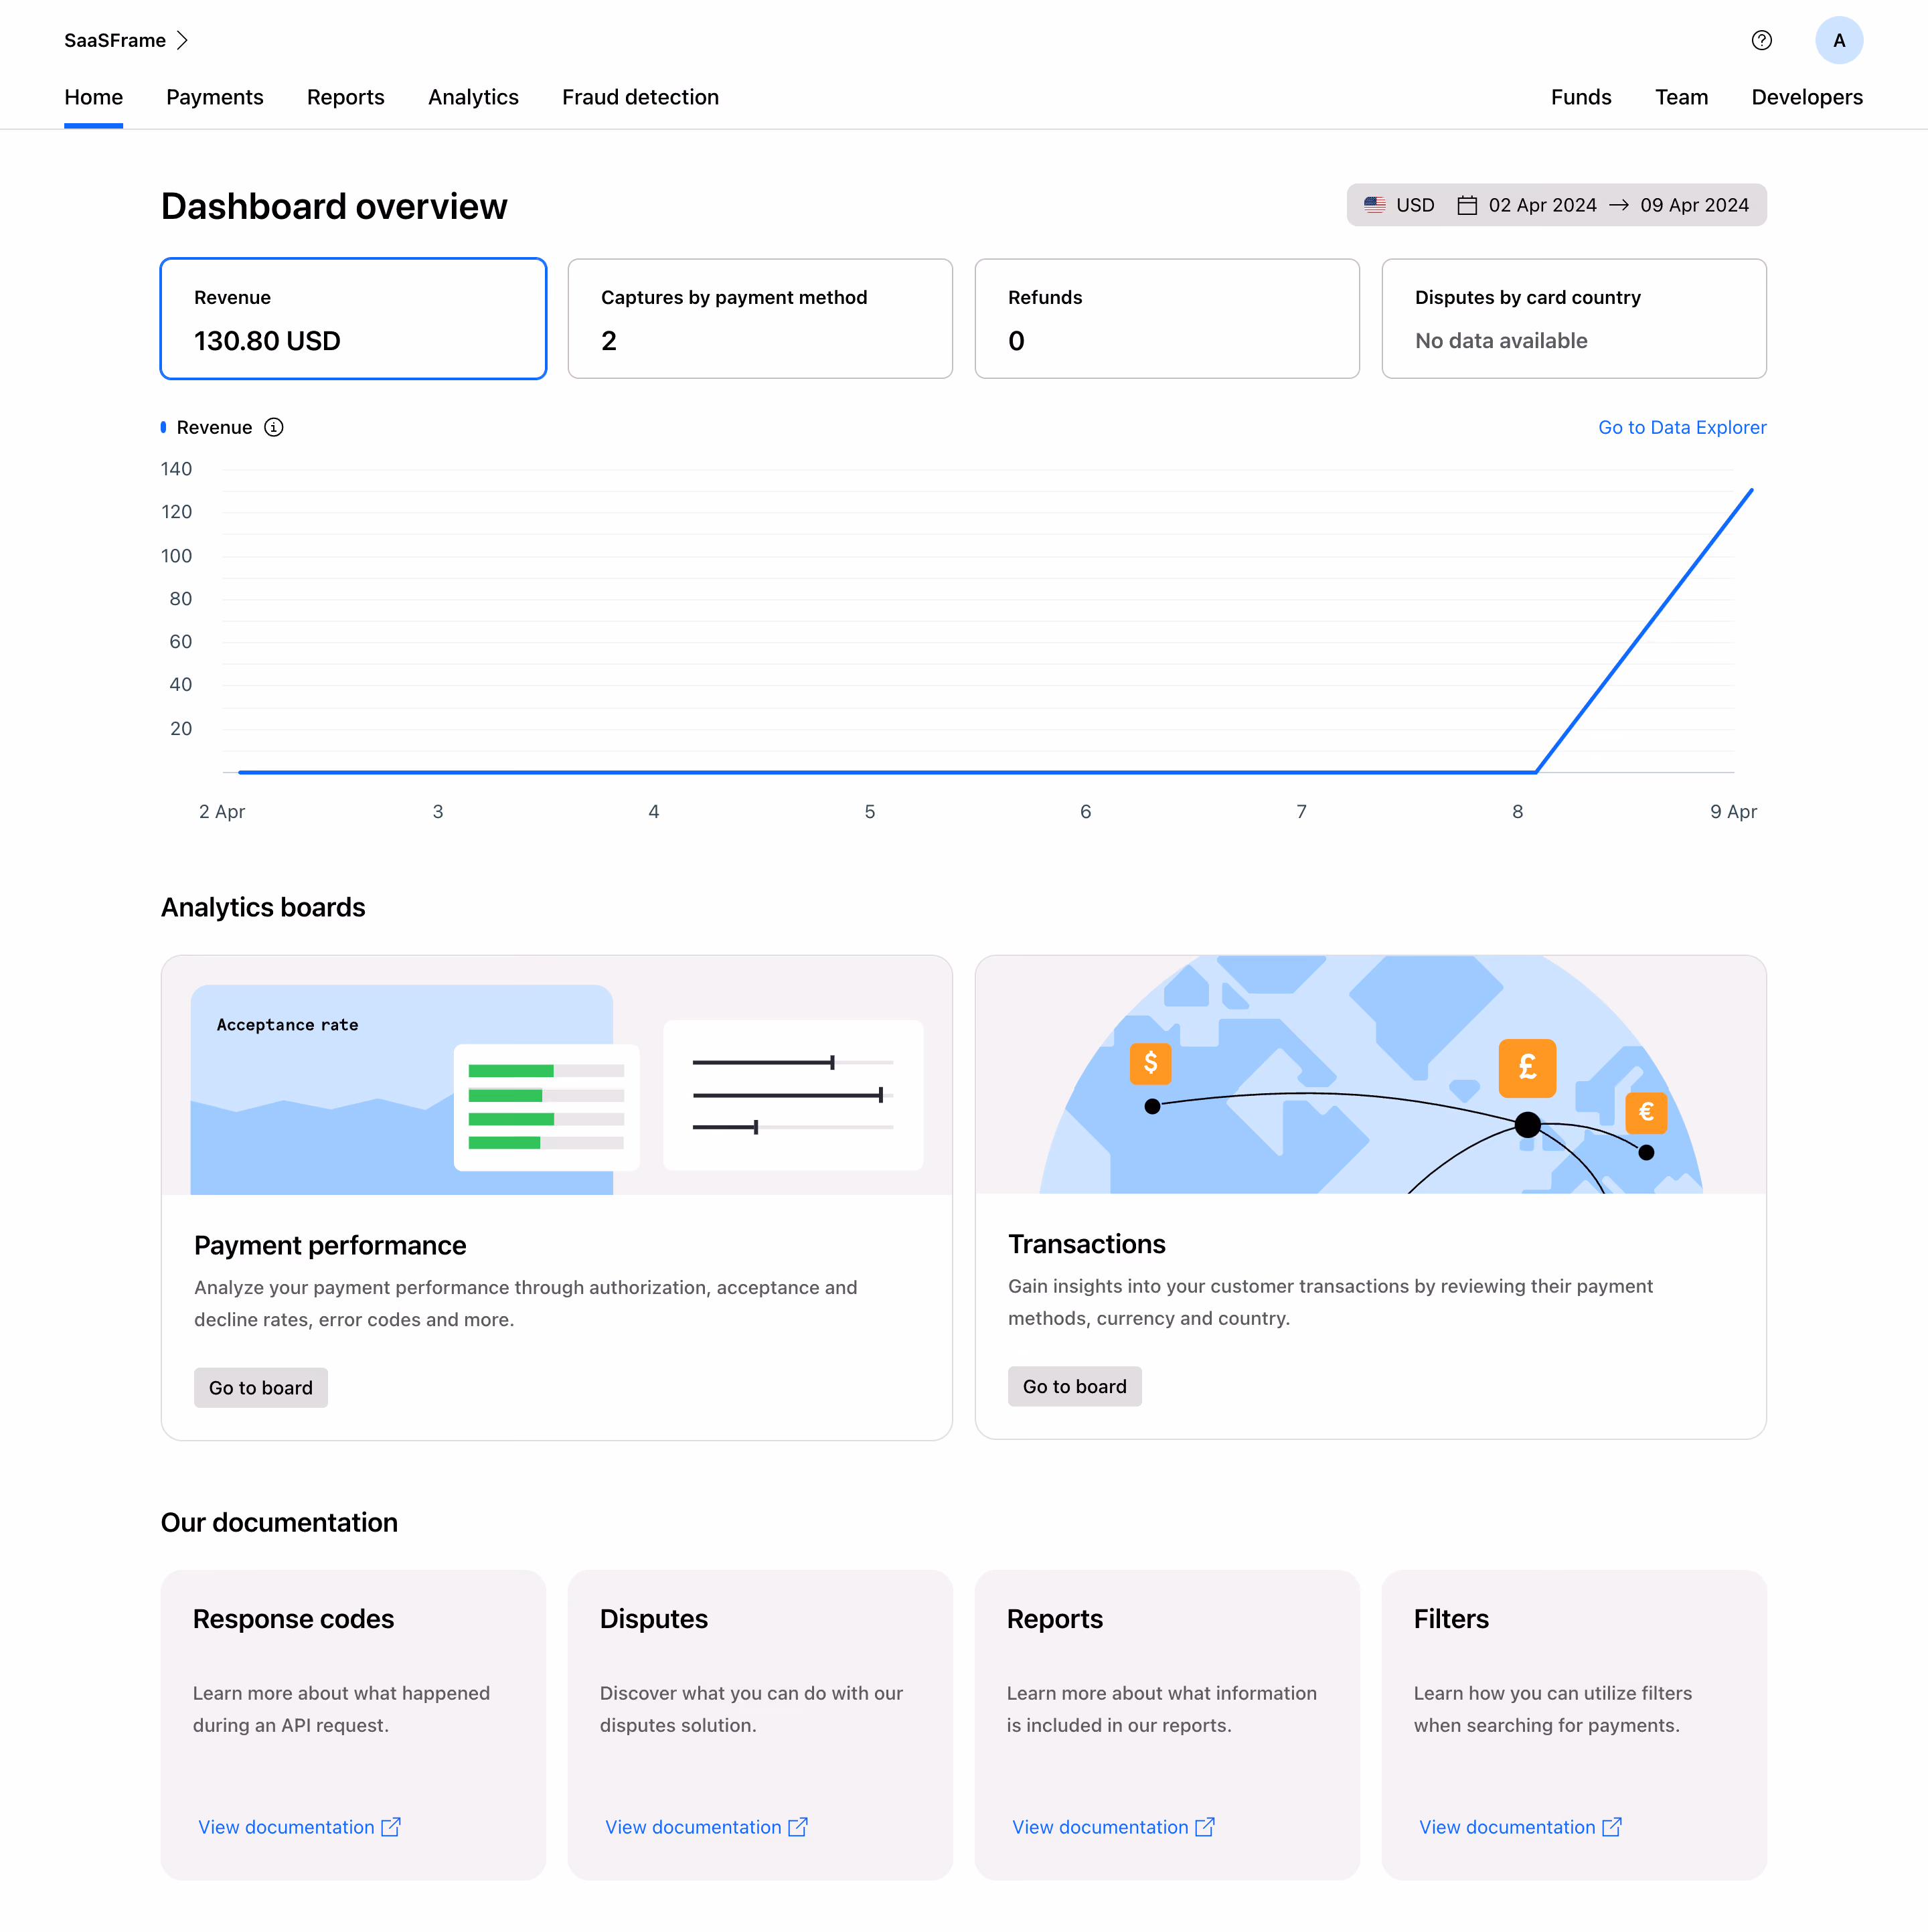Select the Captures by payment method card
Viewport: 1928px width, 1932px height.
pos(760,319)
